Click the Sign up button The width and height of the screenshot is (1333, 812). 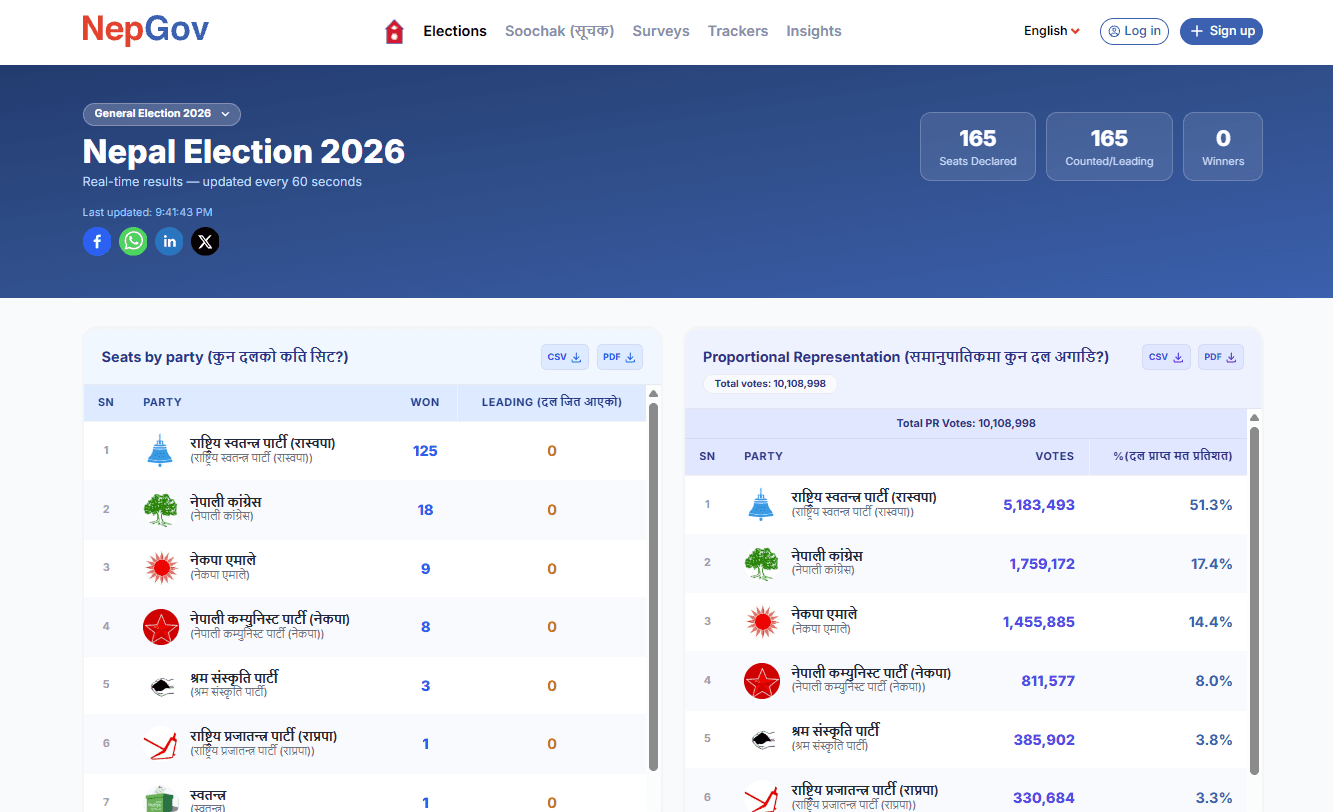point(1221,31)
